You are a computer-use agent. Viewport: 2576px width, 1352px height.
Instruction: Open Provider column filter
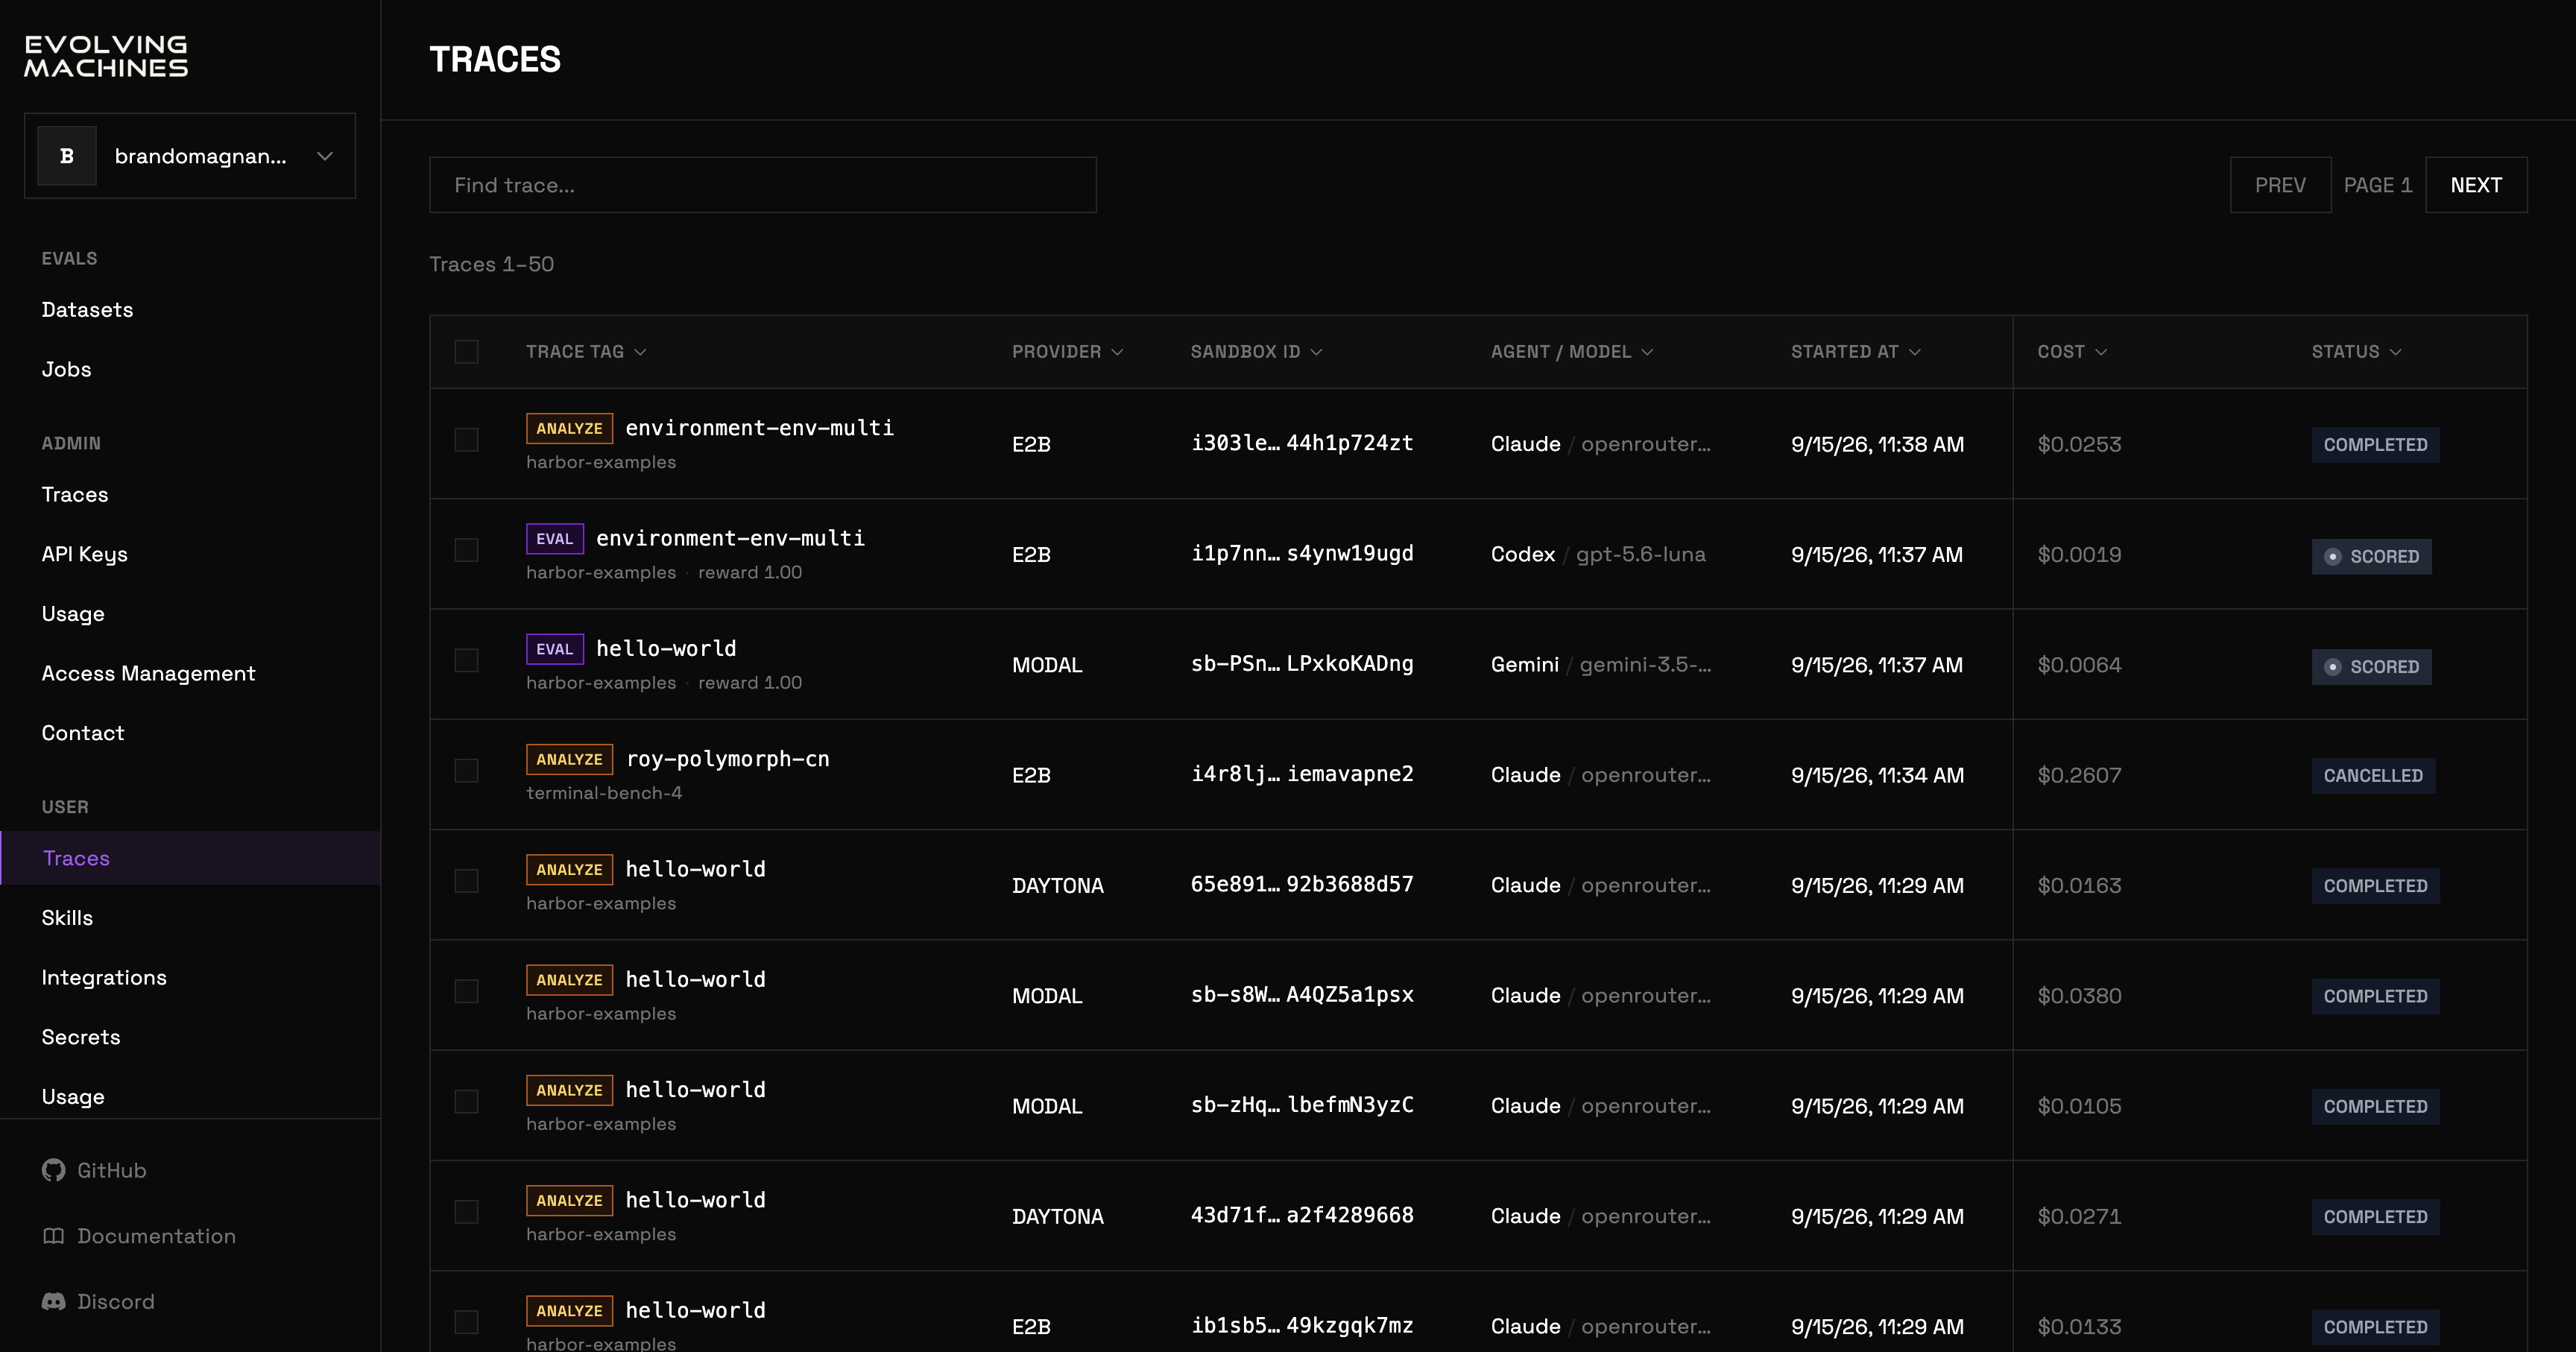coord(1067,352)
